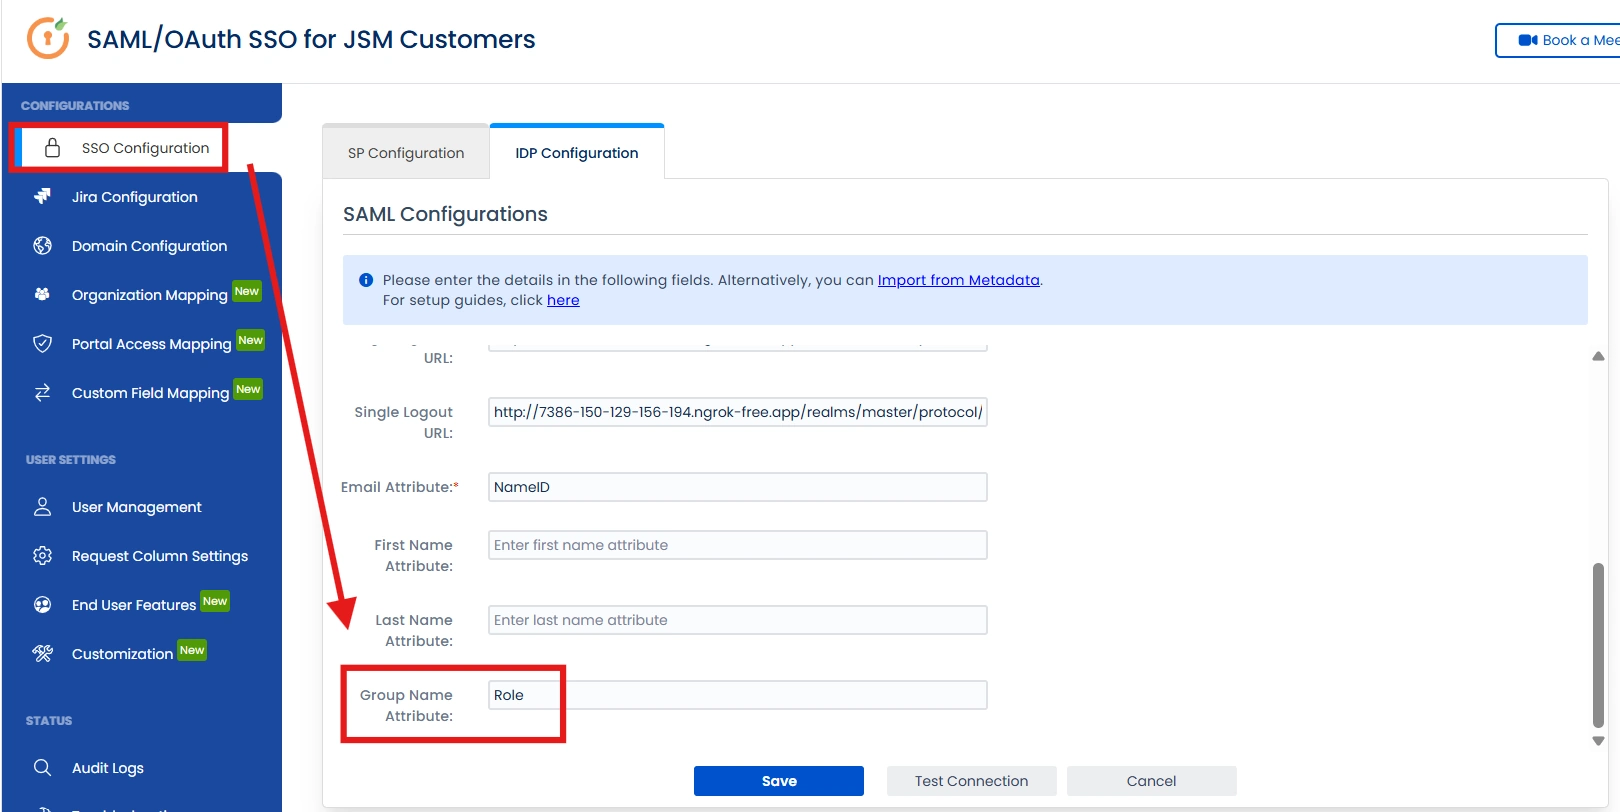Open Jira Configuration via its sidebar icon
Screen dimensions: 1620x812
(x=42, y=197)
